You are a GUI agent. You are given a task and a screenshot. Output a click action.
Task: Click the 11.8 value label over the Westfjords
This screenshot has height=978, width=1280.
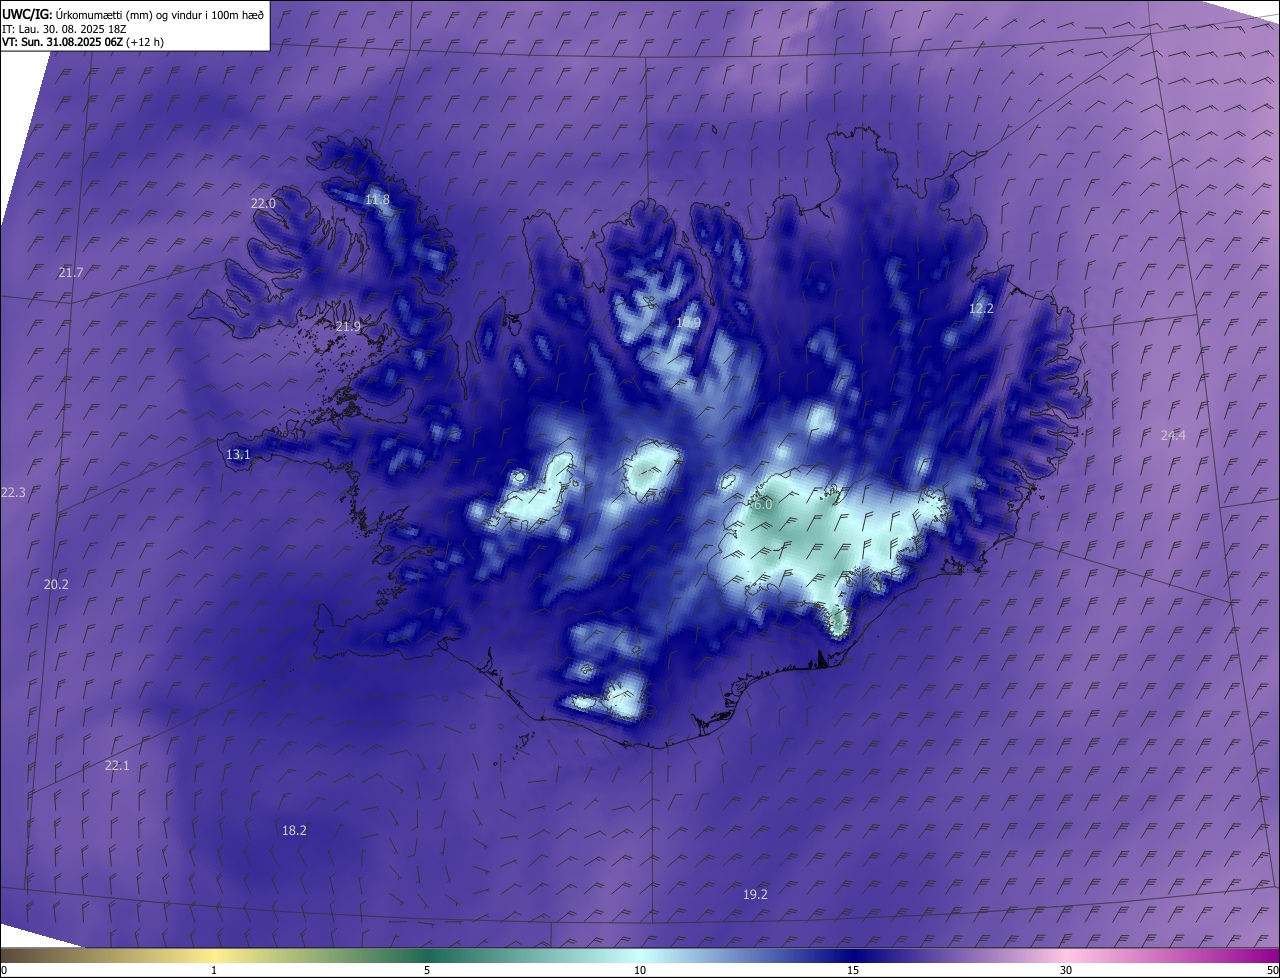377,199
